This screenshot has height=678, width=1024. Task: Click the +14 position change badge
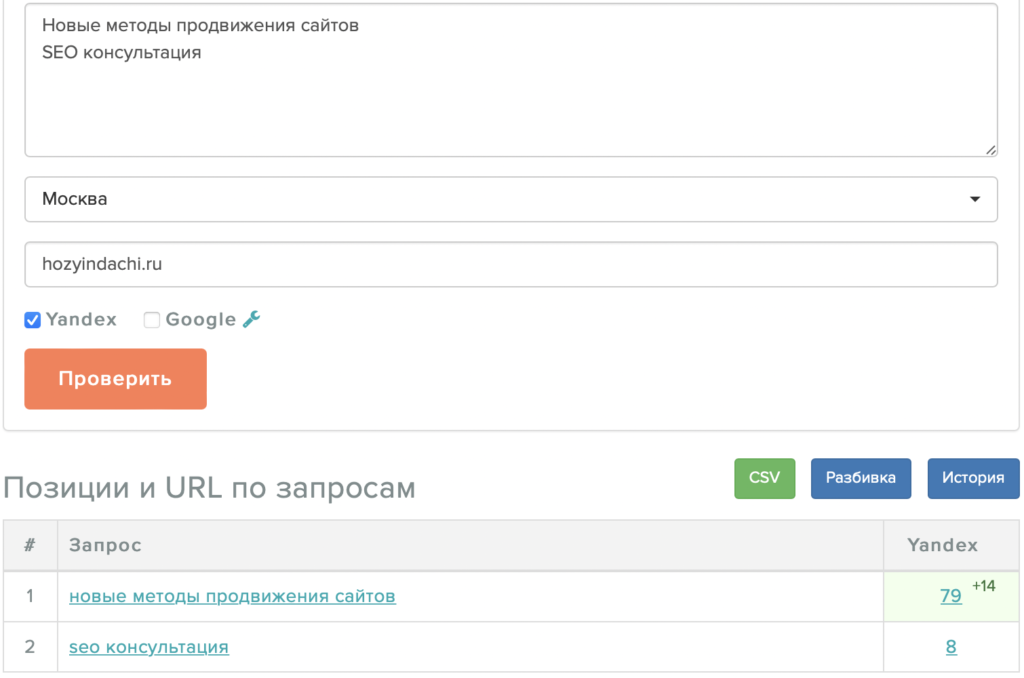(x=984, y=586)
